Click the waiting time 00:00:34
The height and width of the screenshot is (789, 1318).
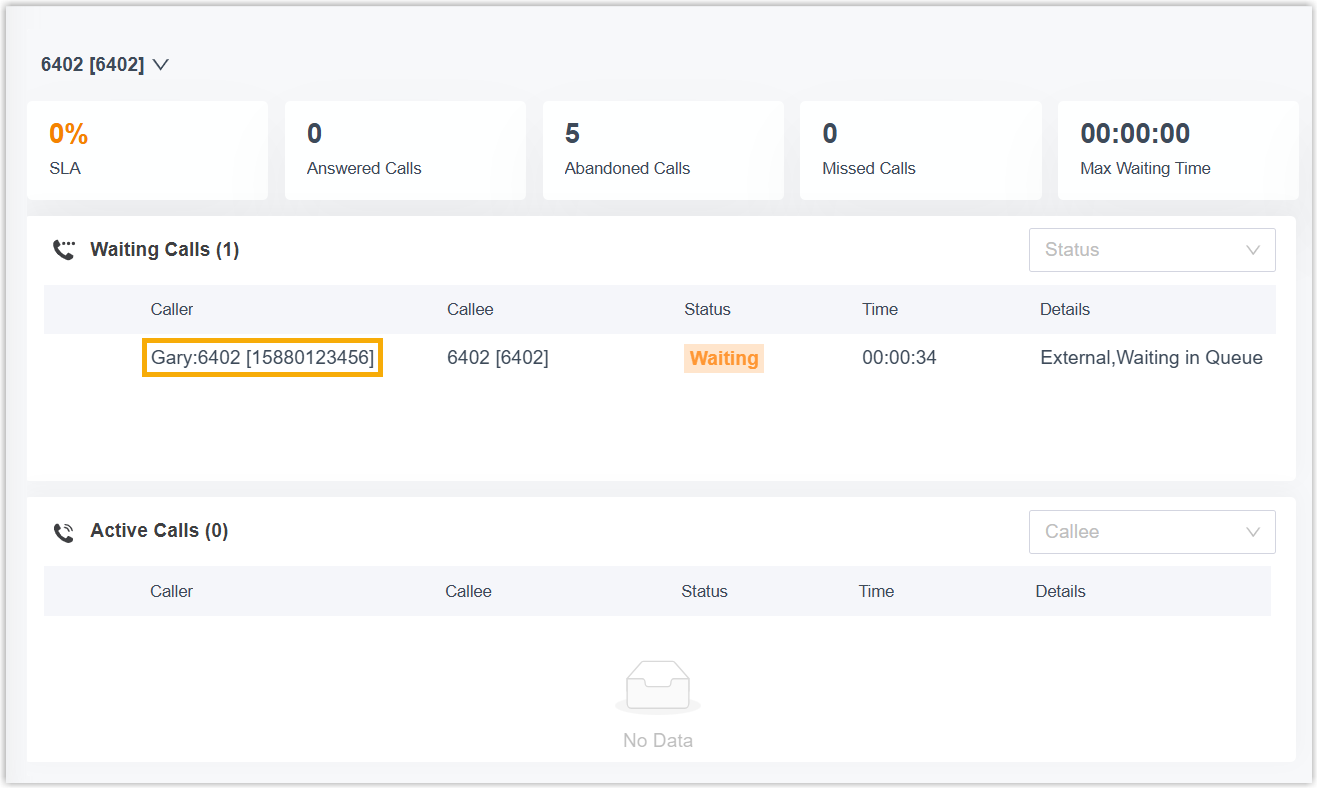pyautogui.click(x=899, y=358)
